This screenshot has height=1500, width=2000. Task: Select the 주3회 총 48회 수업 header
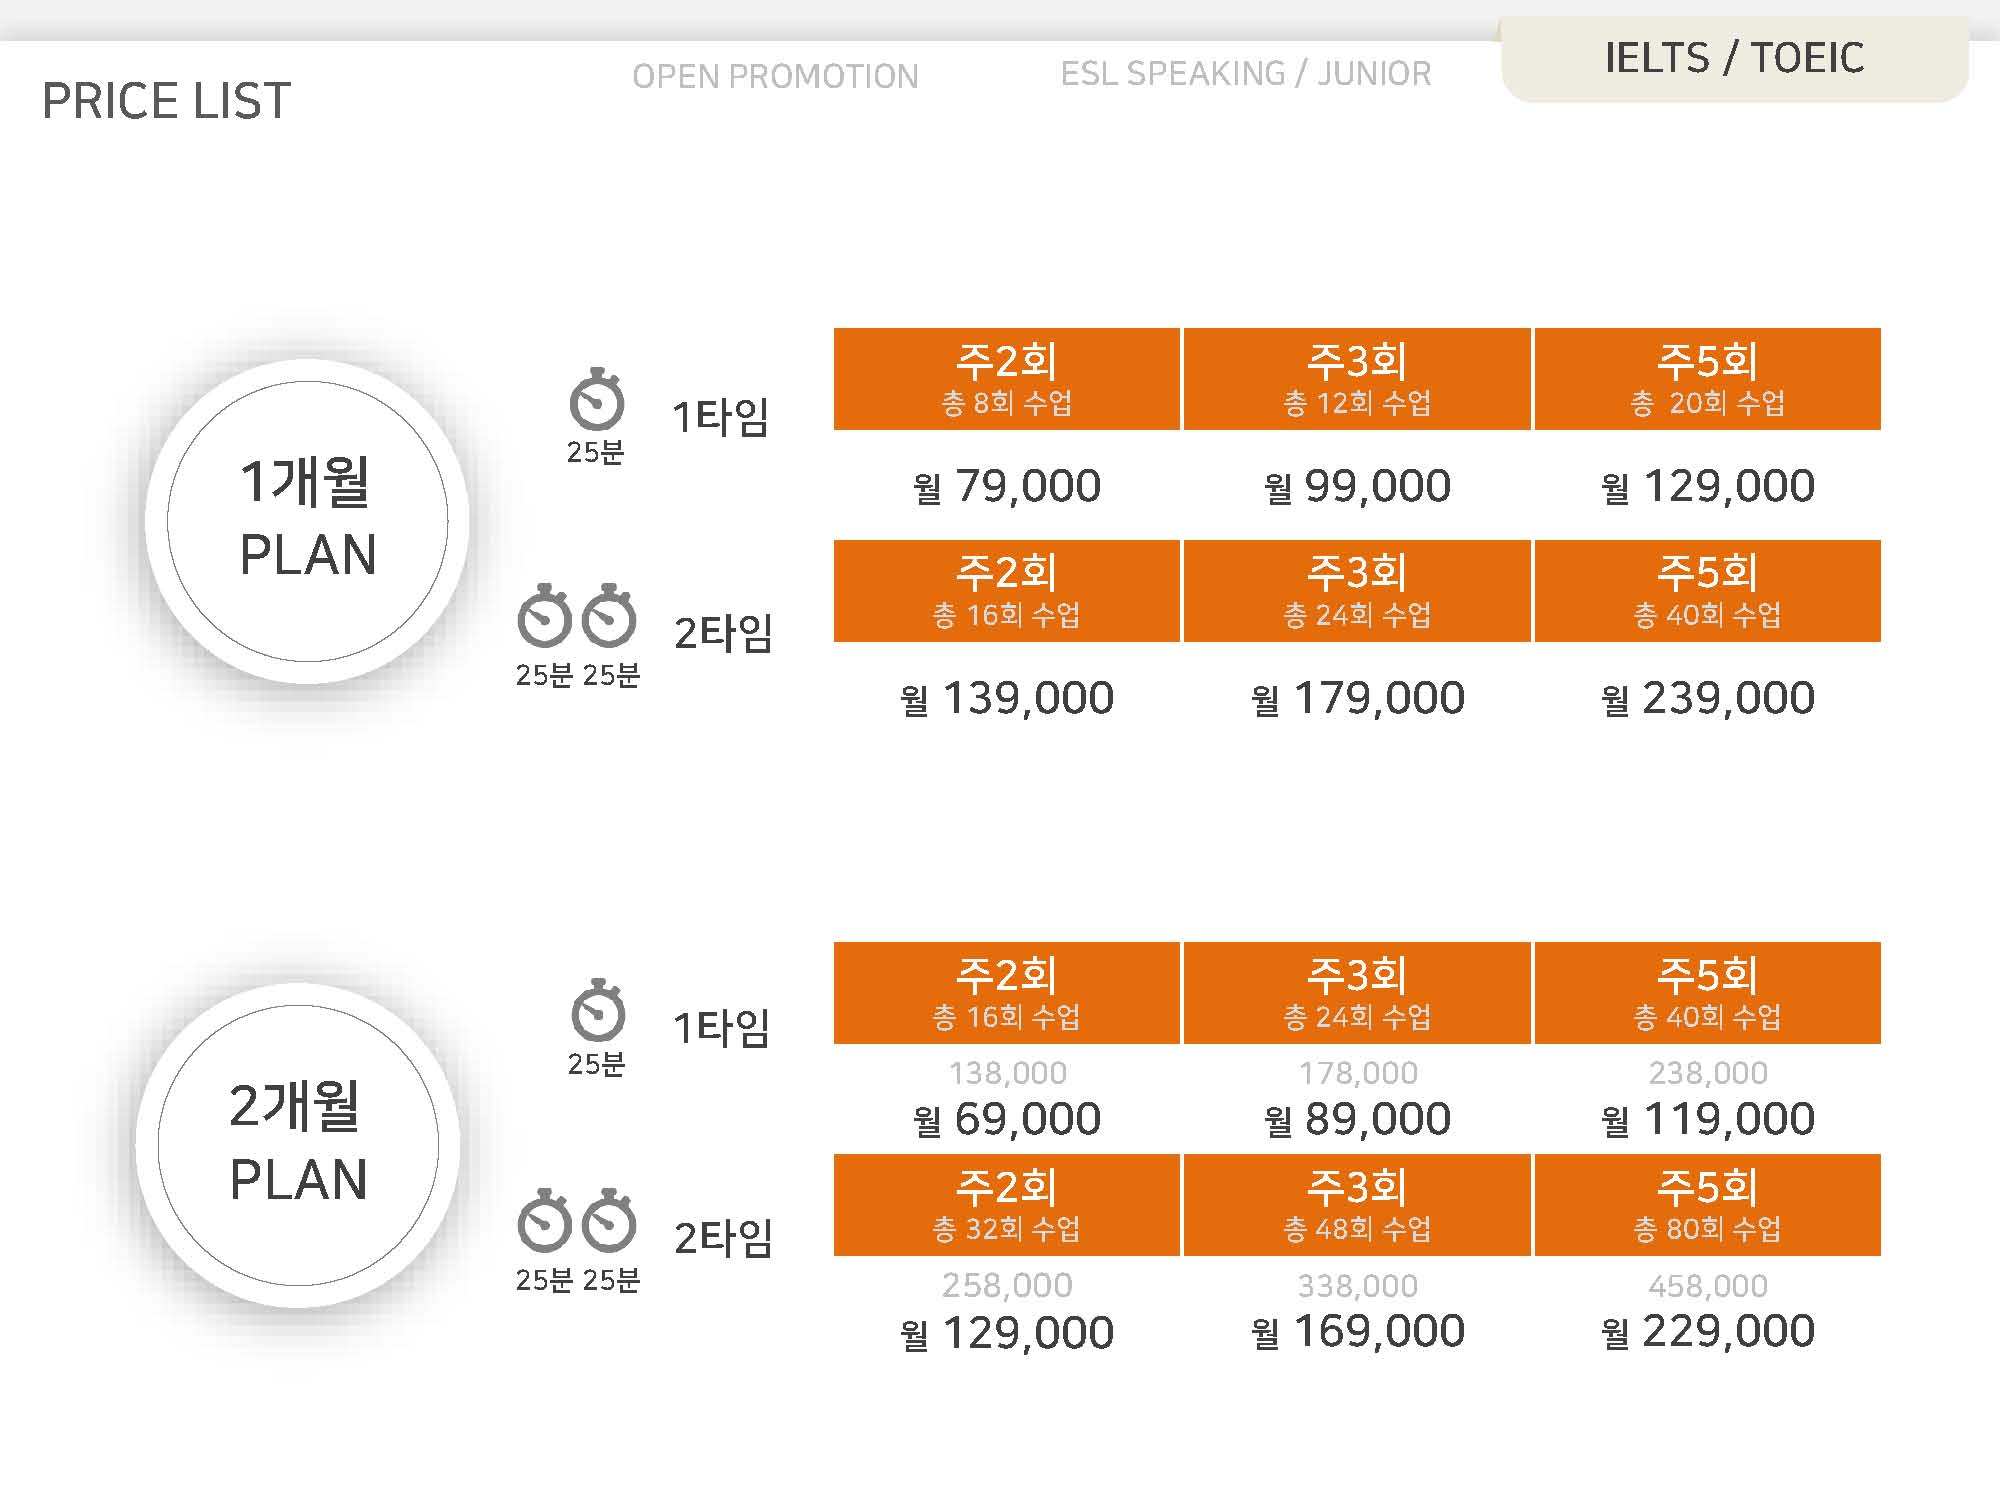click(x=1357, y=1205)
